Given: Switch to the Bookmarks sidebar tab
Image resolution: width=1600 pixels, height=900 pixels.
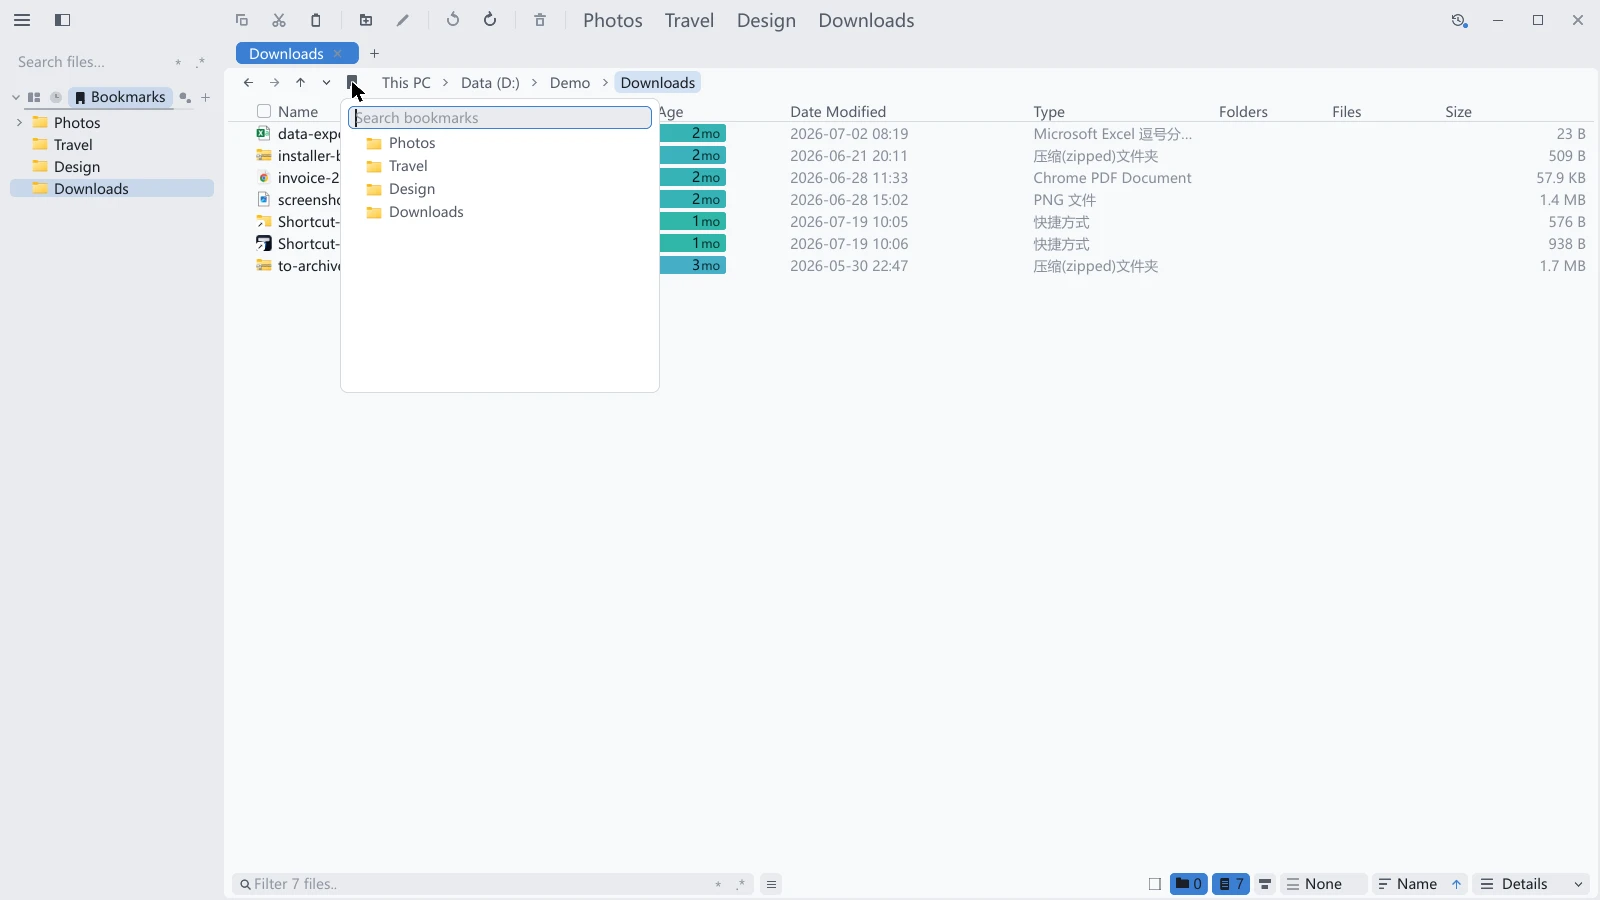Looking at the screenshot, I should 121,97.
